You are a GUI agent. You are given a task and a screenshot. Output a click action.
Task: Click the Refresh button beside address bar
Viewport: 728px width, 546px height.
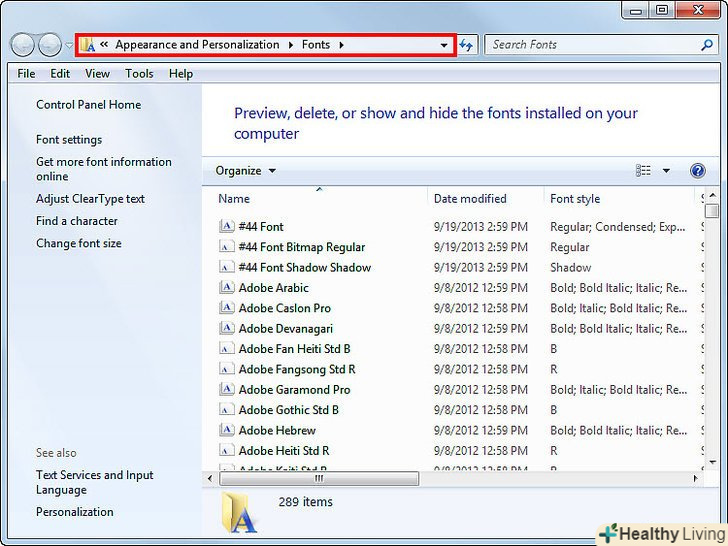pyautogui.click(x=466, y=45)
